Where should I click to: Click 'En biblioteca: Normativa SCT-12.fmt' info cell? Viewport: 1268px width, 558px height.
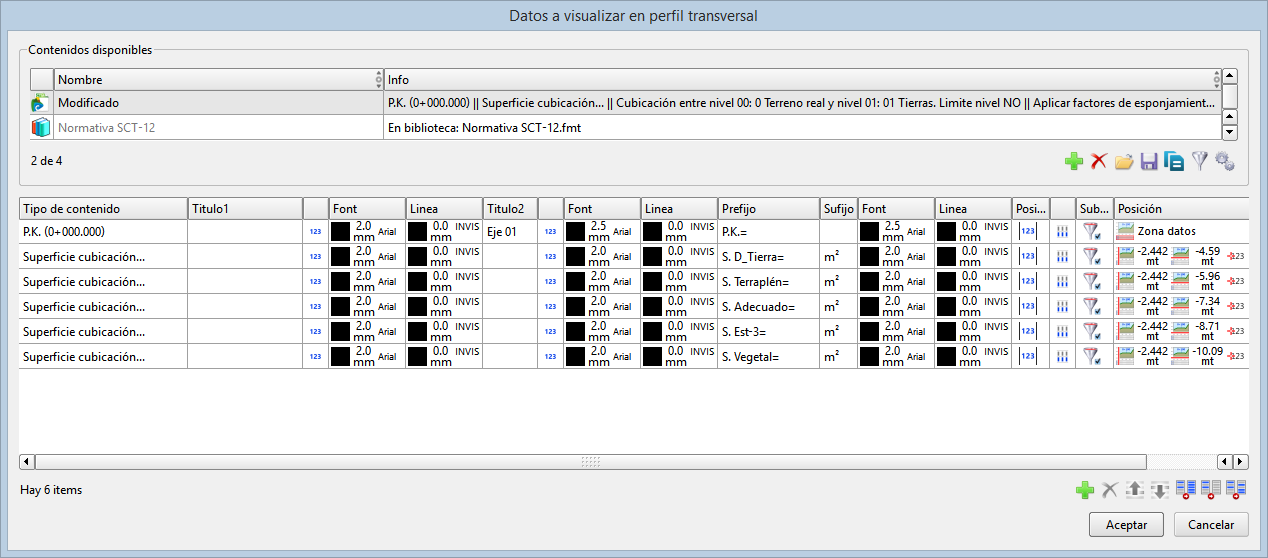803,128
